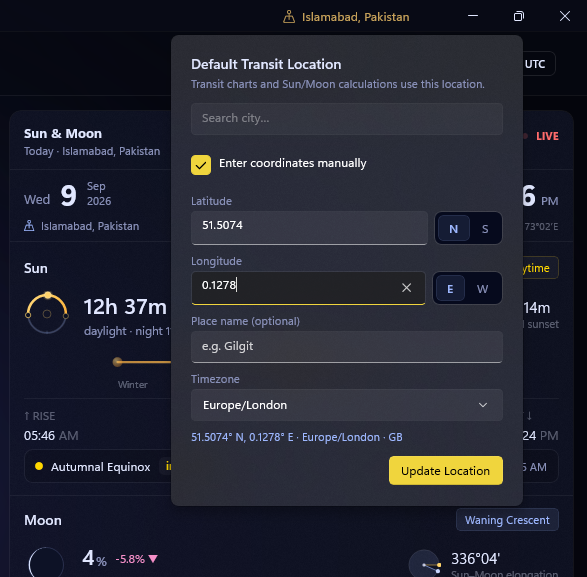The image size is (587, 577).
Task: Click the Wed 9 Sep 2026 date
Action: (x=67, y=196)
